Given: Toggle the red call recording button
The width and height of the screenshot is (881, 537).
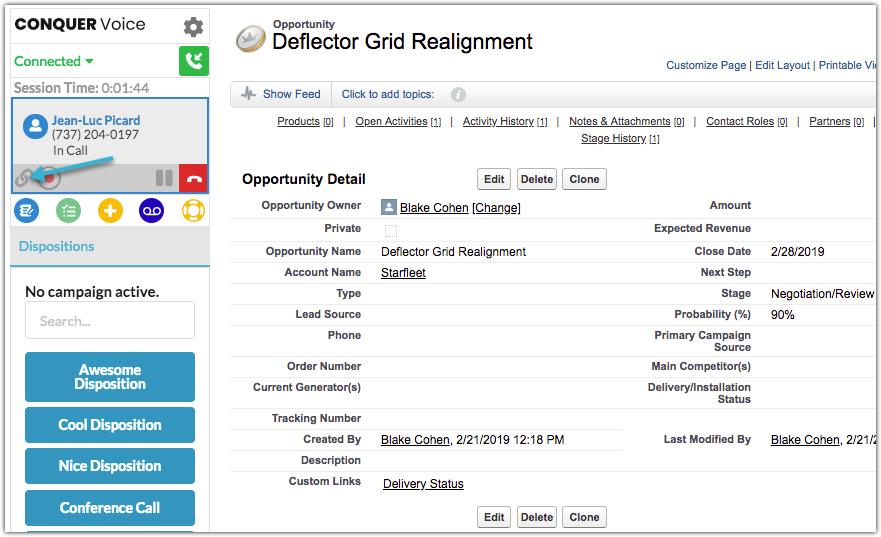Looking at the screenshot, I should (49, 178).
